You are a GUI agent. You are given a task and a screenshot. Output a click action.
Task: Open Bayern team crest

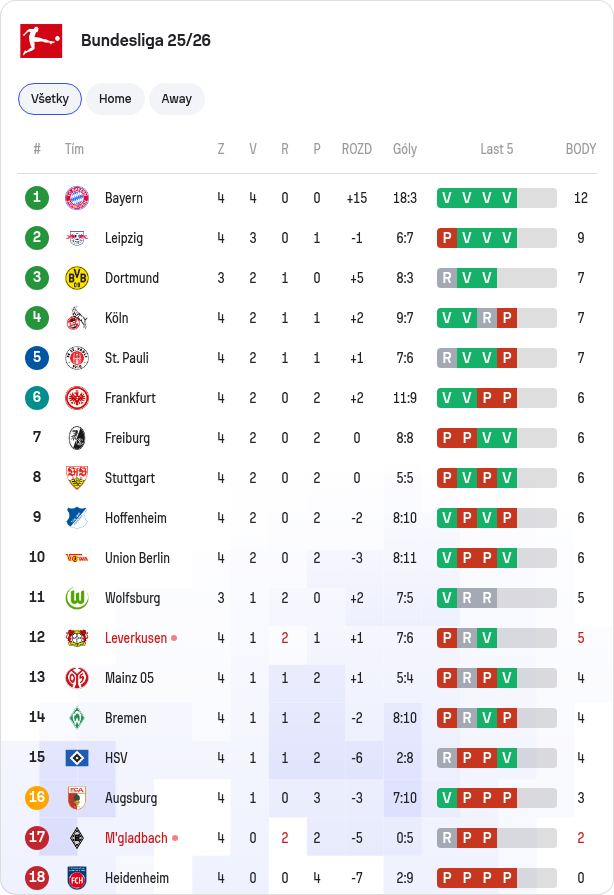(x=77, y=198)
